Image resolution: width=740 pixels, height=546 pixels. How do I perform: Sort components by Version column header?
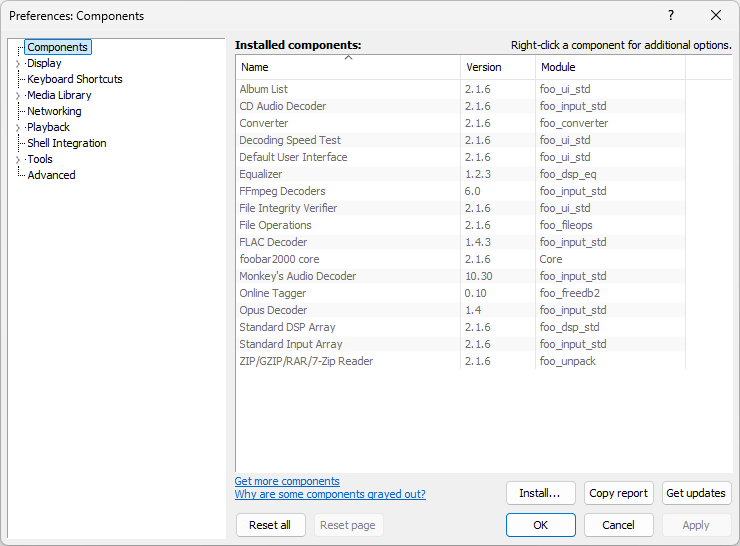[x=497, y=67]
